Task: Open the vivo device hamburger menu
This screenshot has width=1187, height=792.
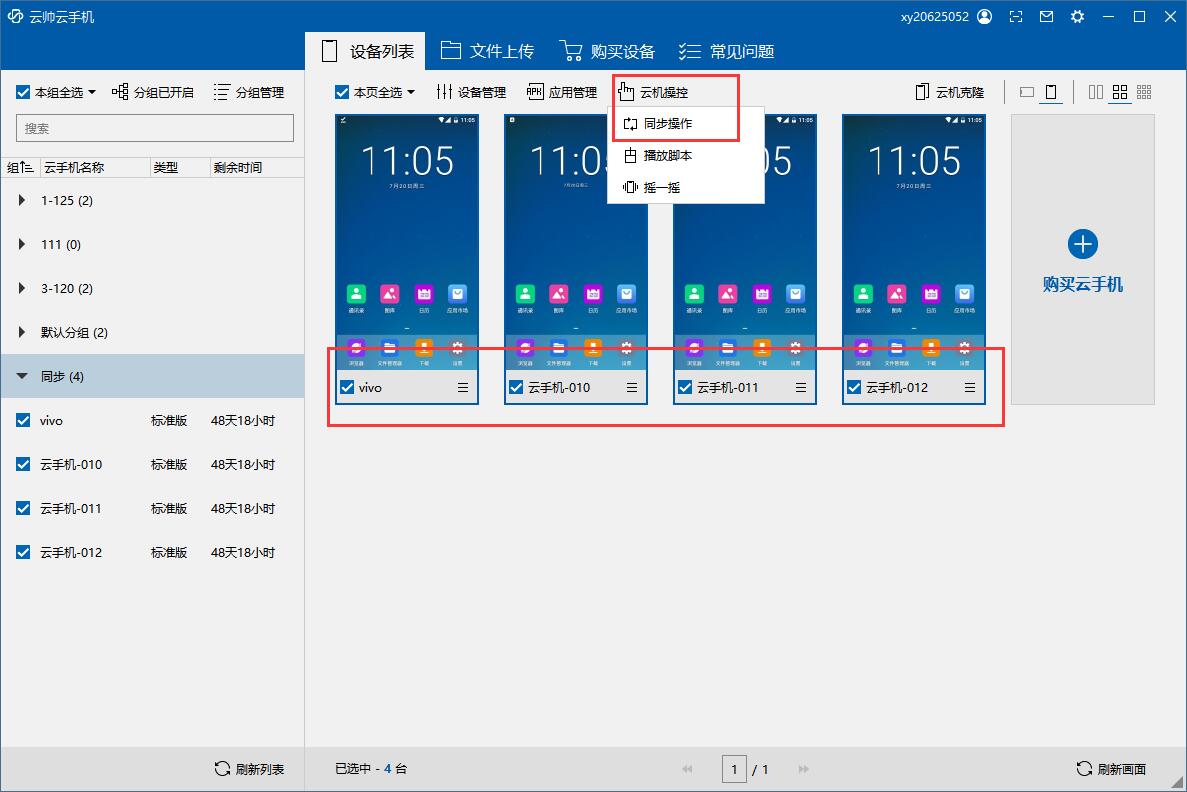Action: pyautogui.click(x=463, y=388)
